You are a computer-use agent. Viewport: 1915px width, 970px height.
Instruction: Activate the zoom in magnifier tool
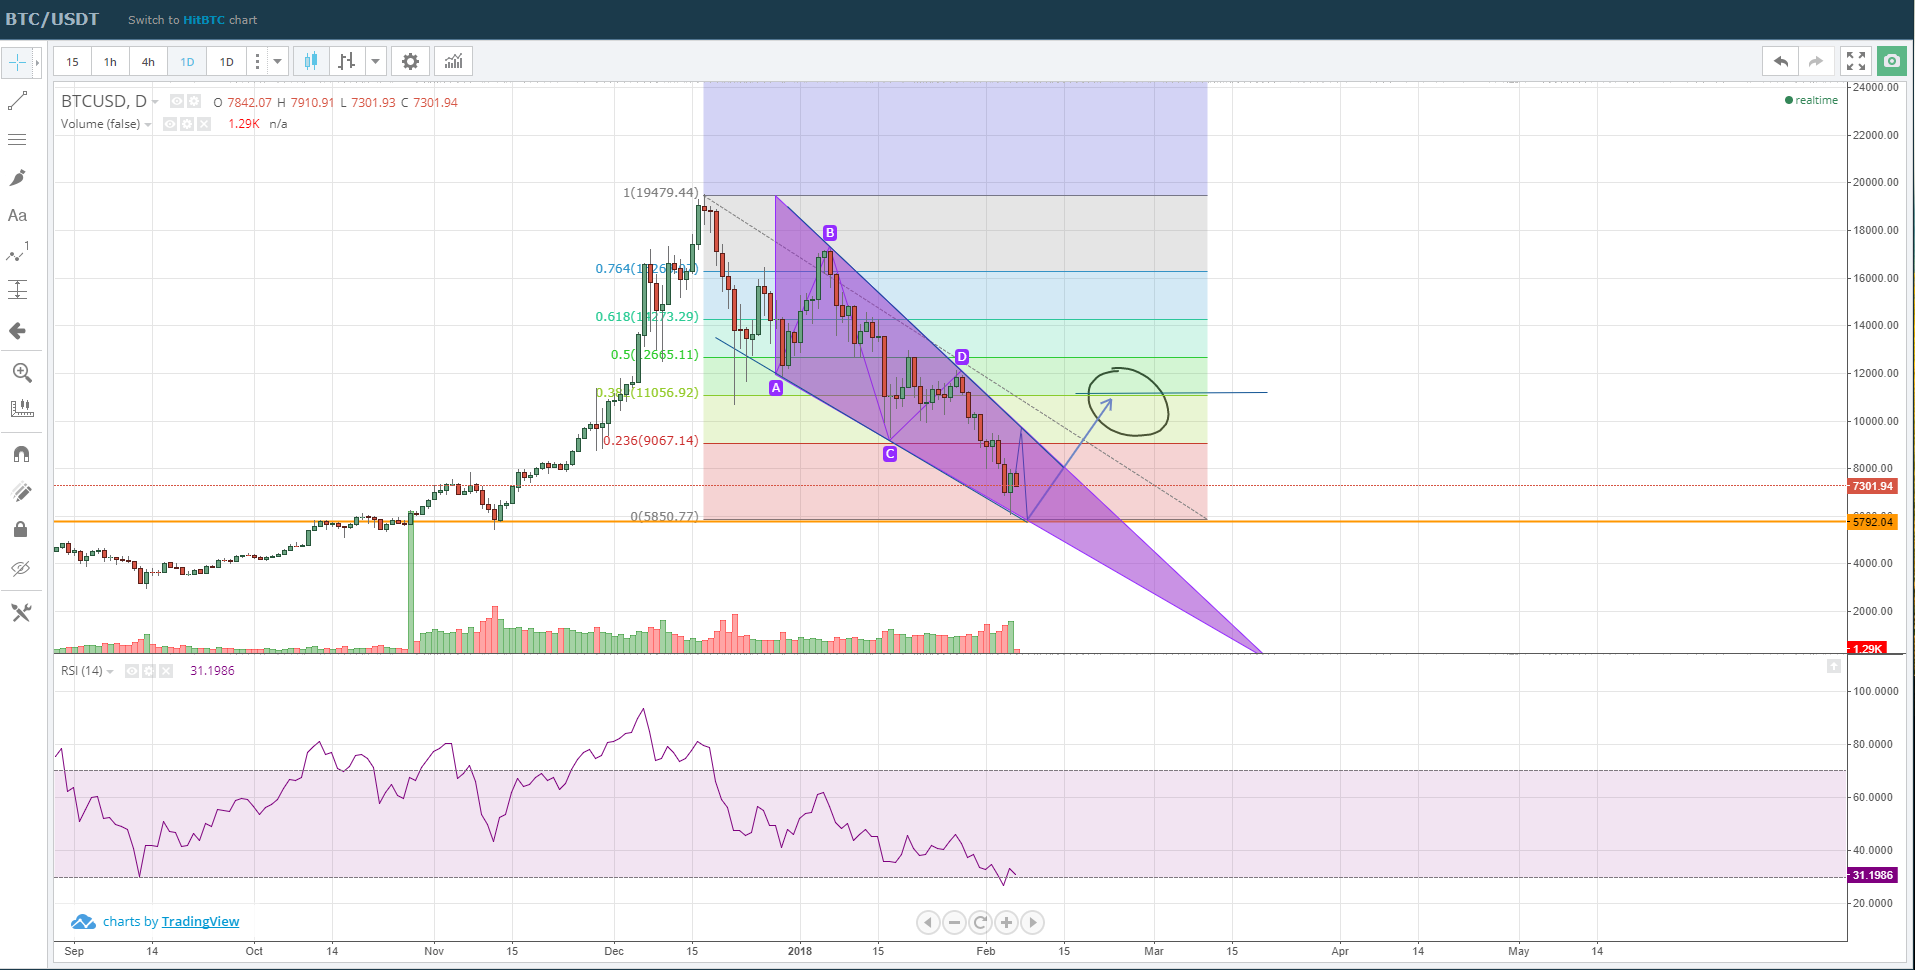(21, 373)
